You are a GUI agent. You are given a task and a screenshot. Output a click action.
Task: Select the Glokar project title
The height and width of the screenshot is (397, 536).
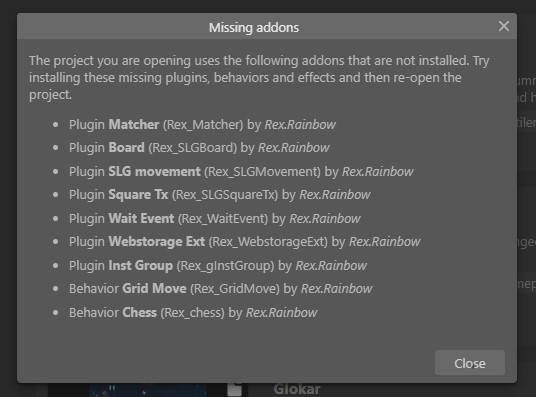click(297, 389)
